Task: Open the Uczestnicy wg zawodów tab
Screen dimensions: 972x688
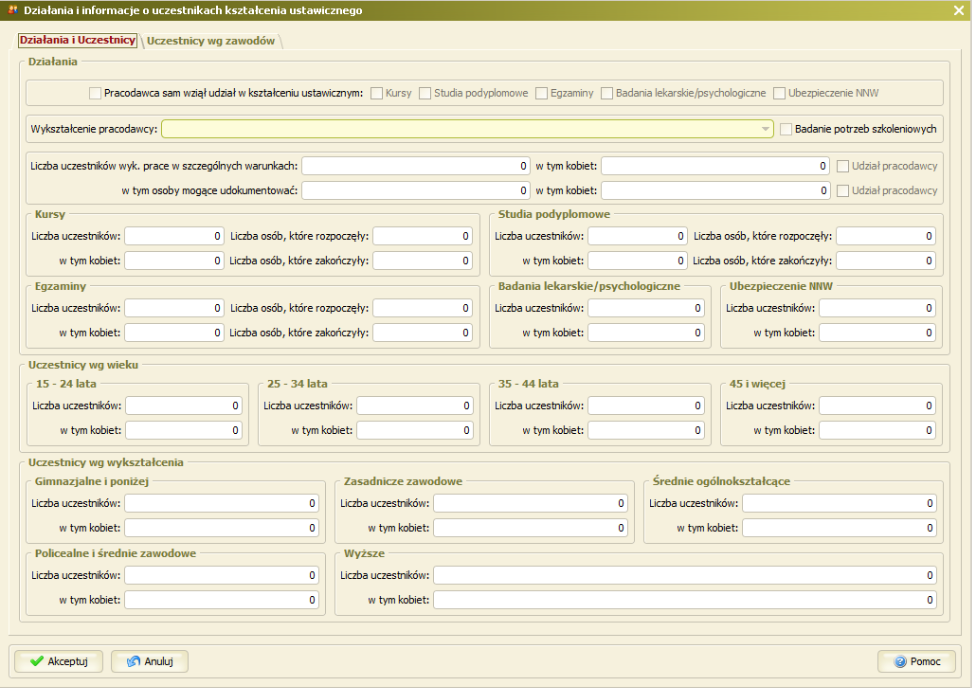Action: coord(211,41)
